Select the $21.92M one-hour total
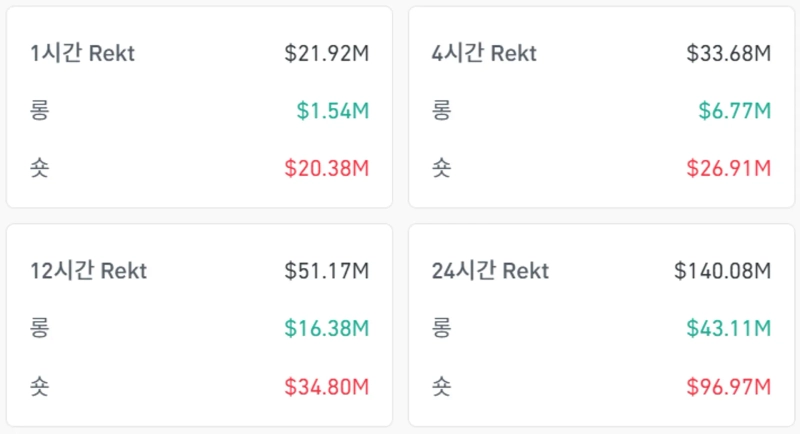Screen dimensions: 800x434 pyautogui.click(x=326, y=53)
